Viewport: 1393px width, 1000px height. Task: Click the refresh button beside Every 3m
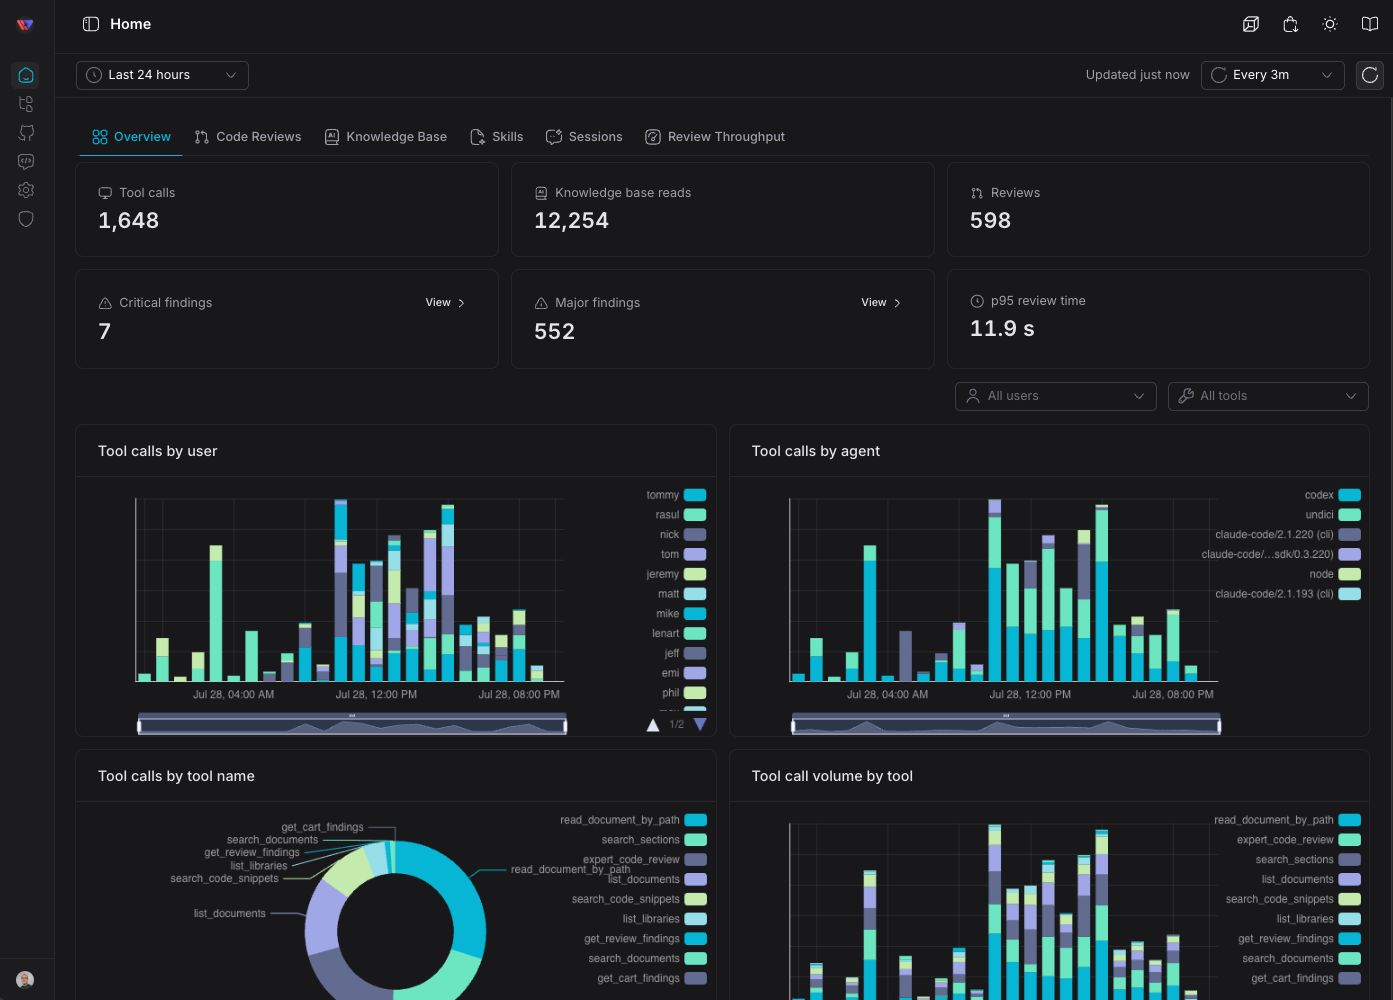[1370, 75]
